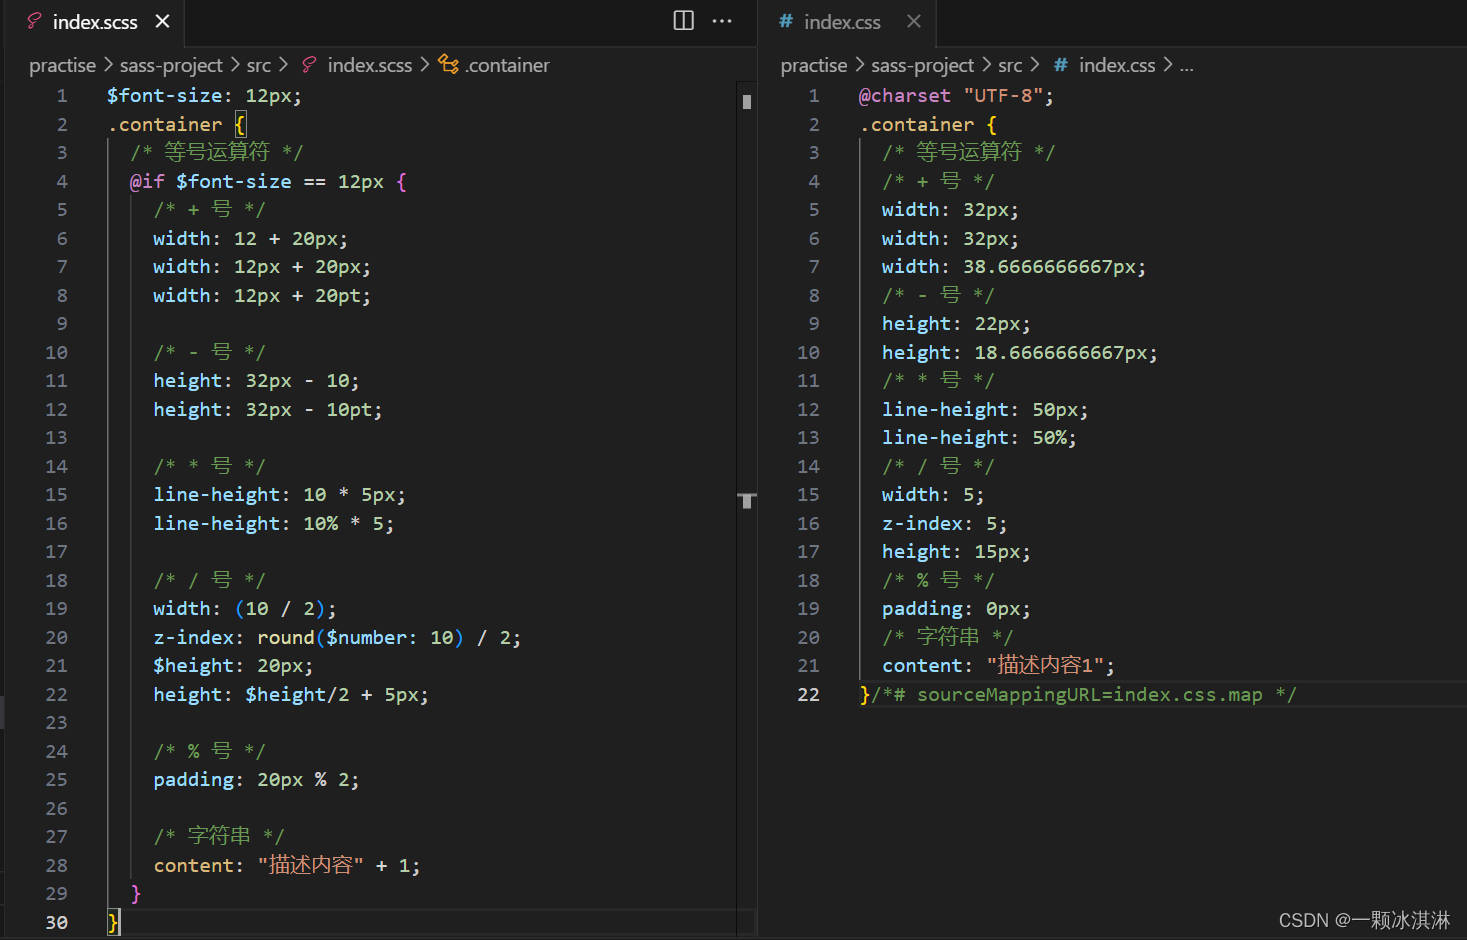Click 'practise' in the right breadcrumb
This screenshot has width=1467, height=940.
click(x=814, y=65)
